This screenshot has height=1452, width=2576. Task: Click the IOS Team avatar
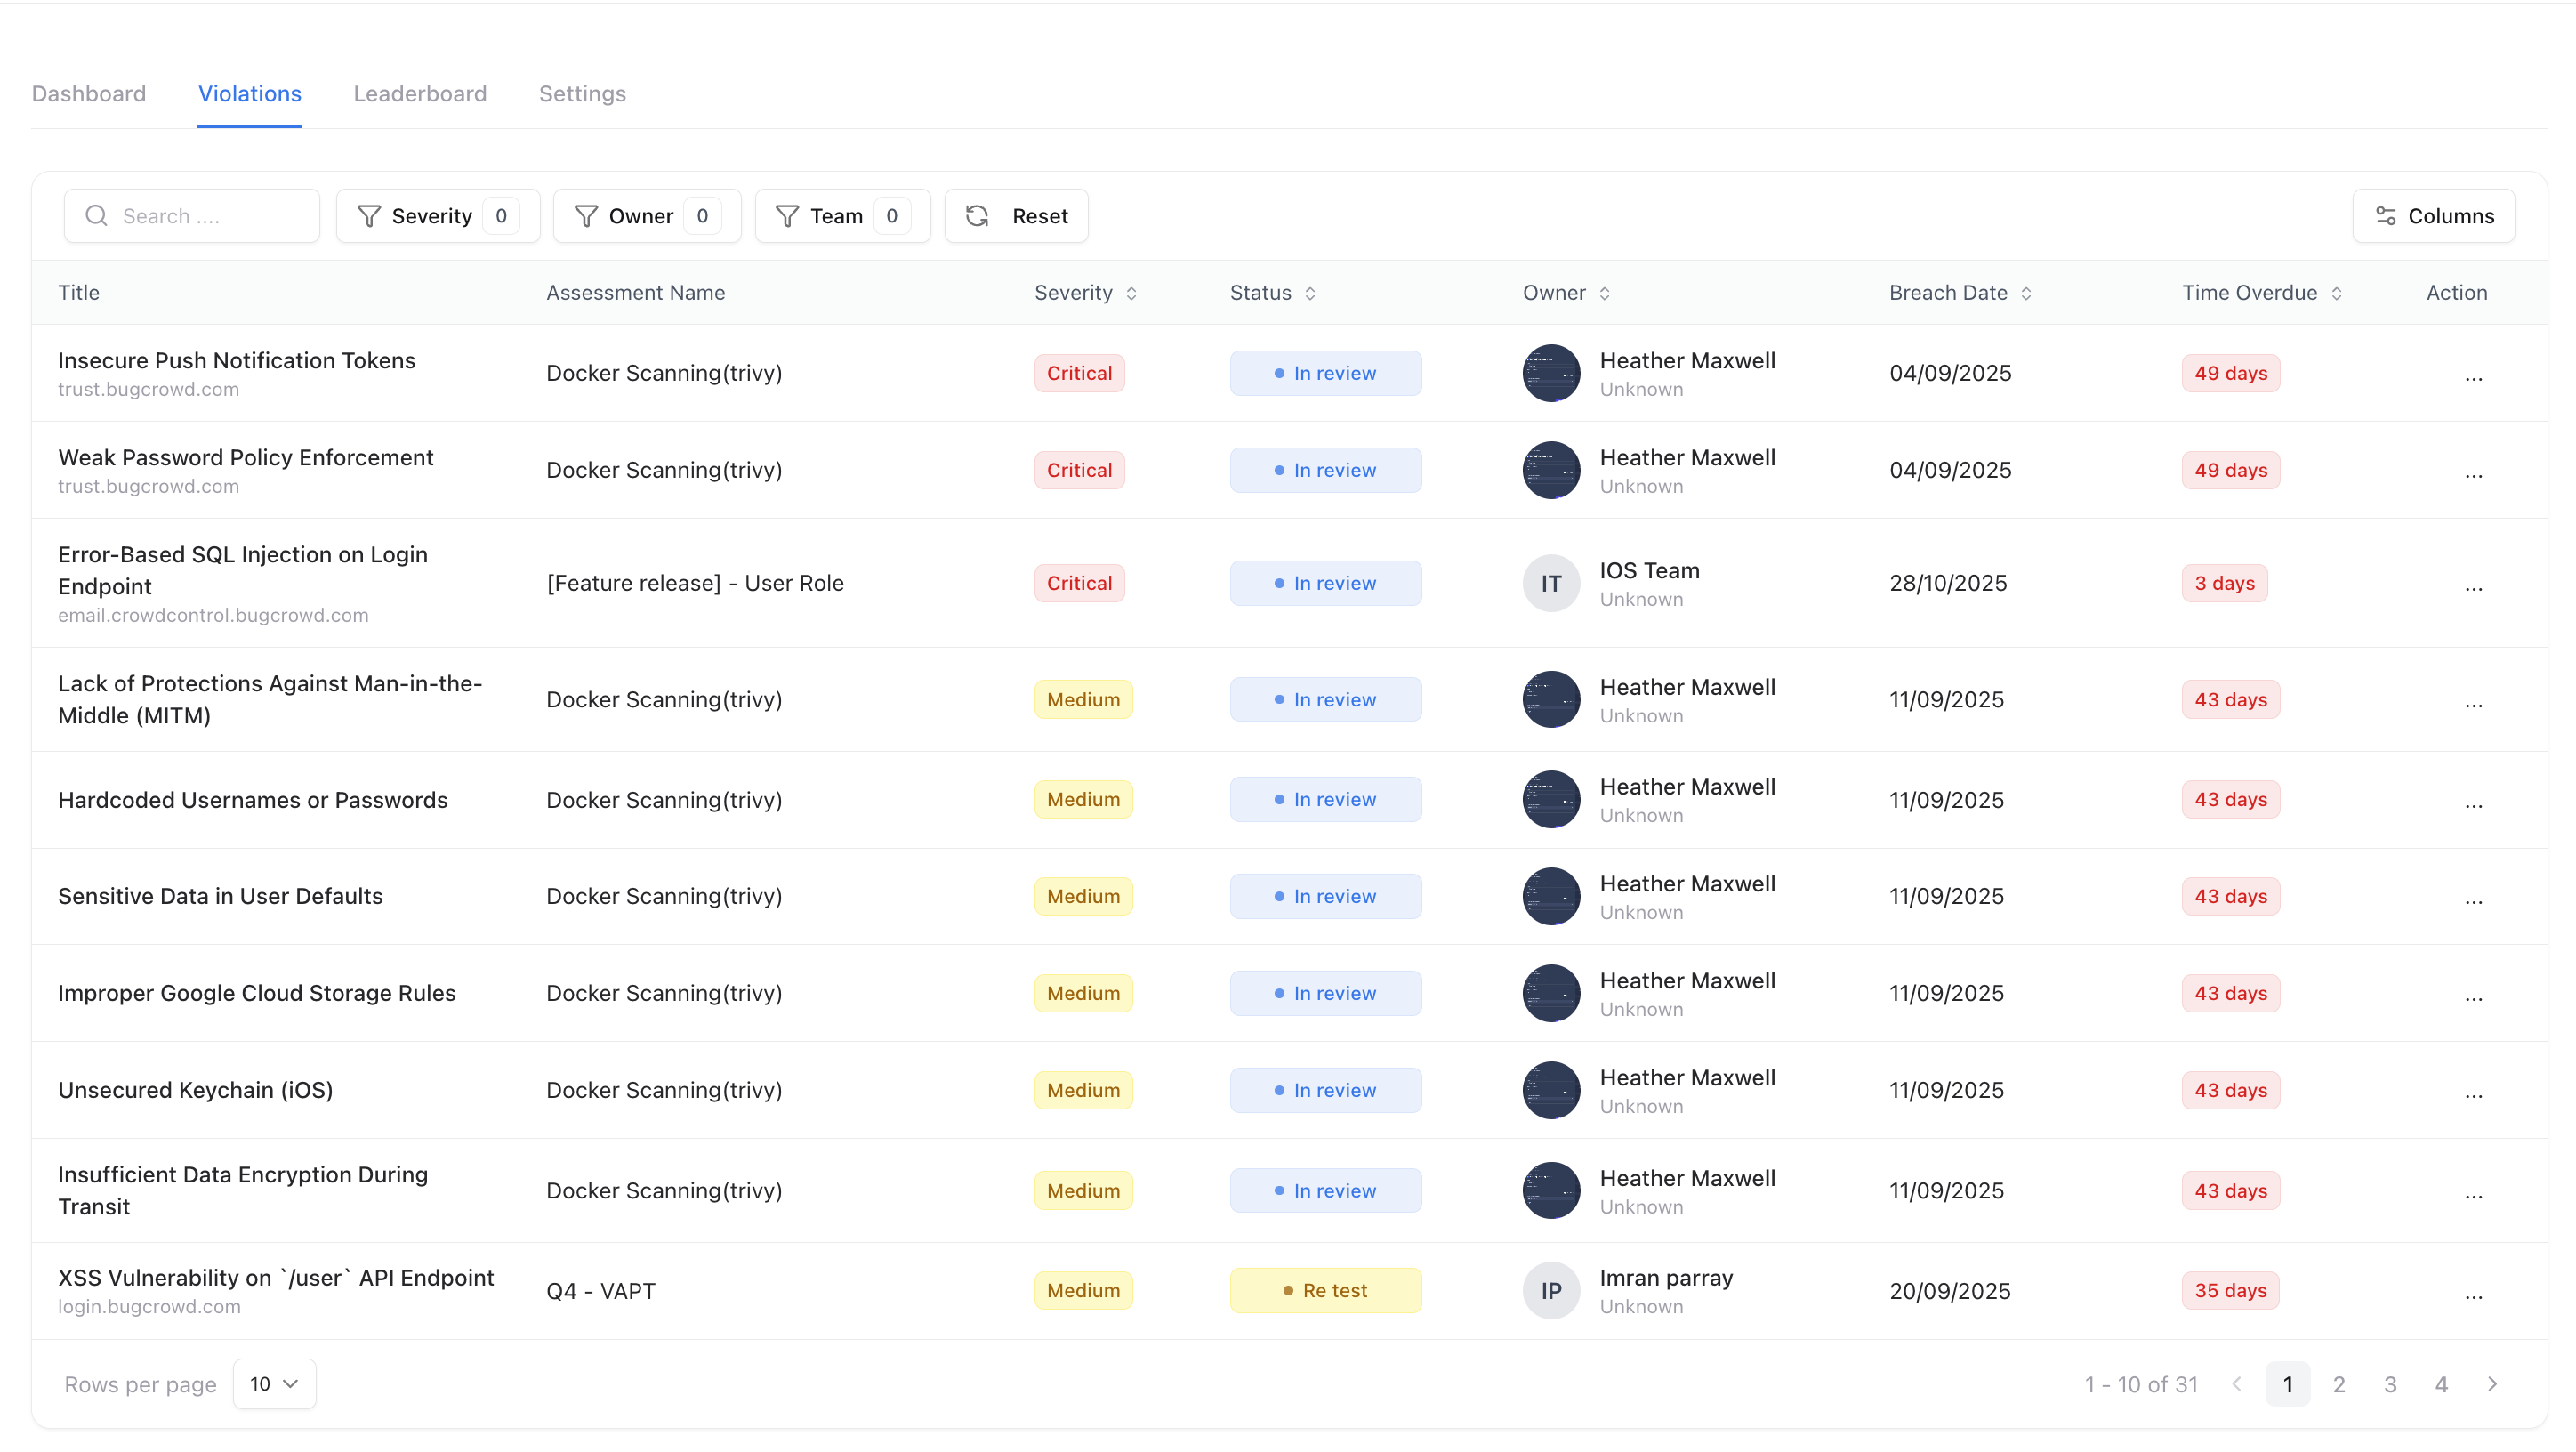click(1550, 583)
